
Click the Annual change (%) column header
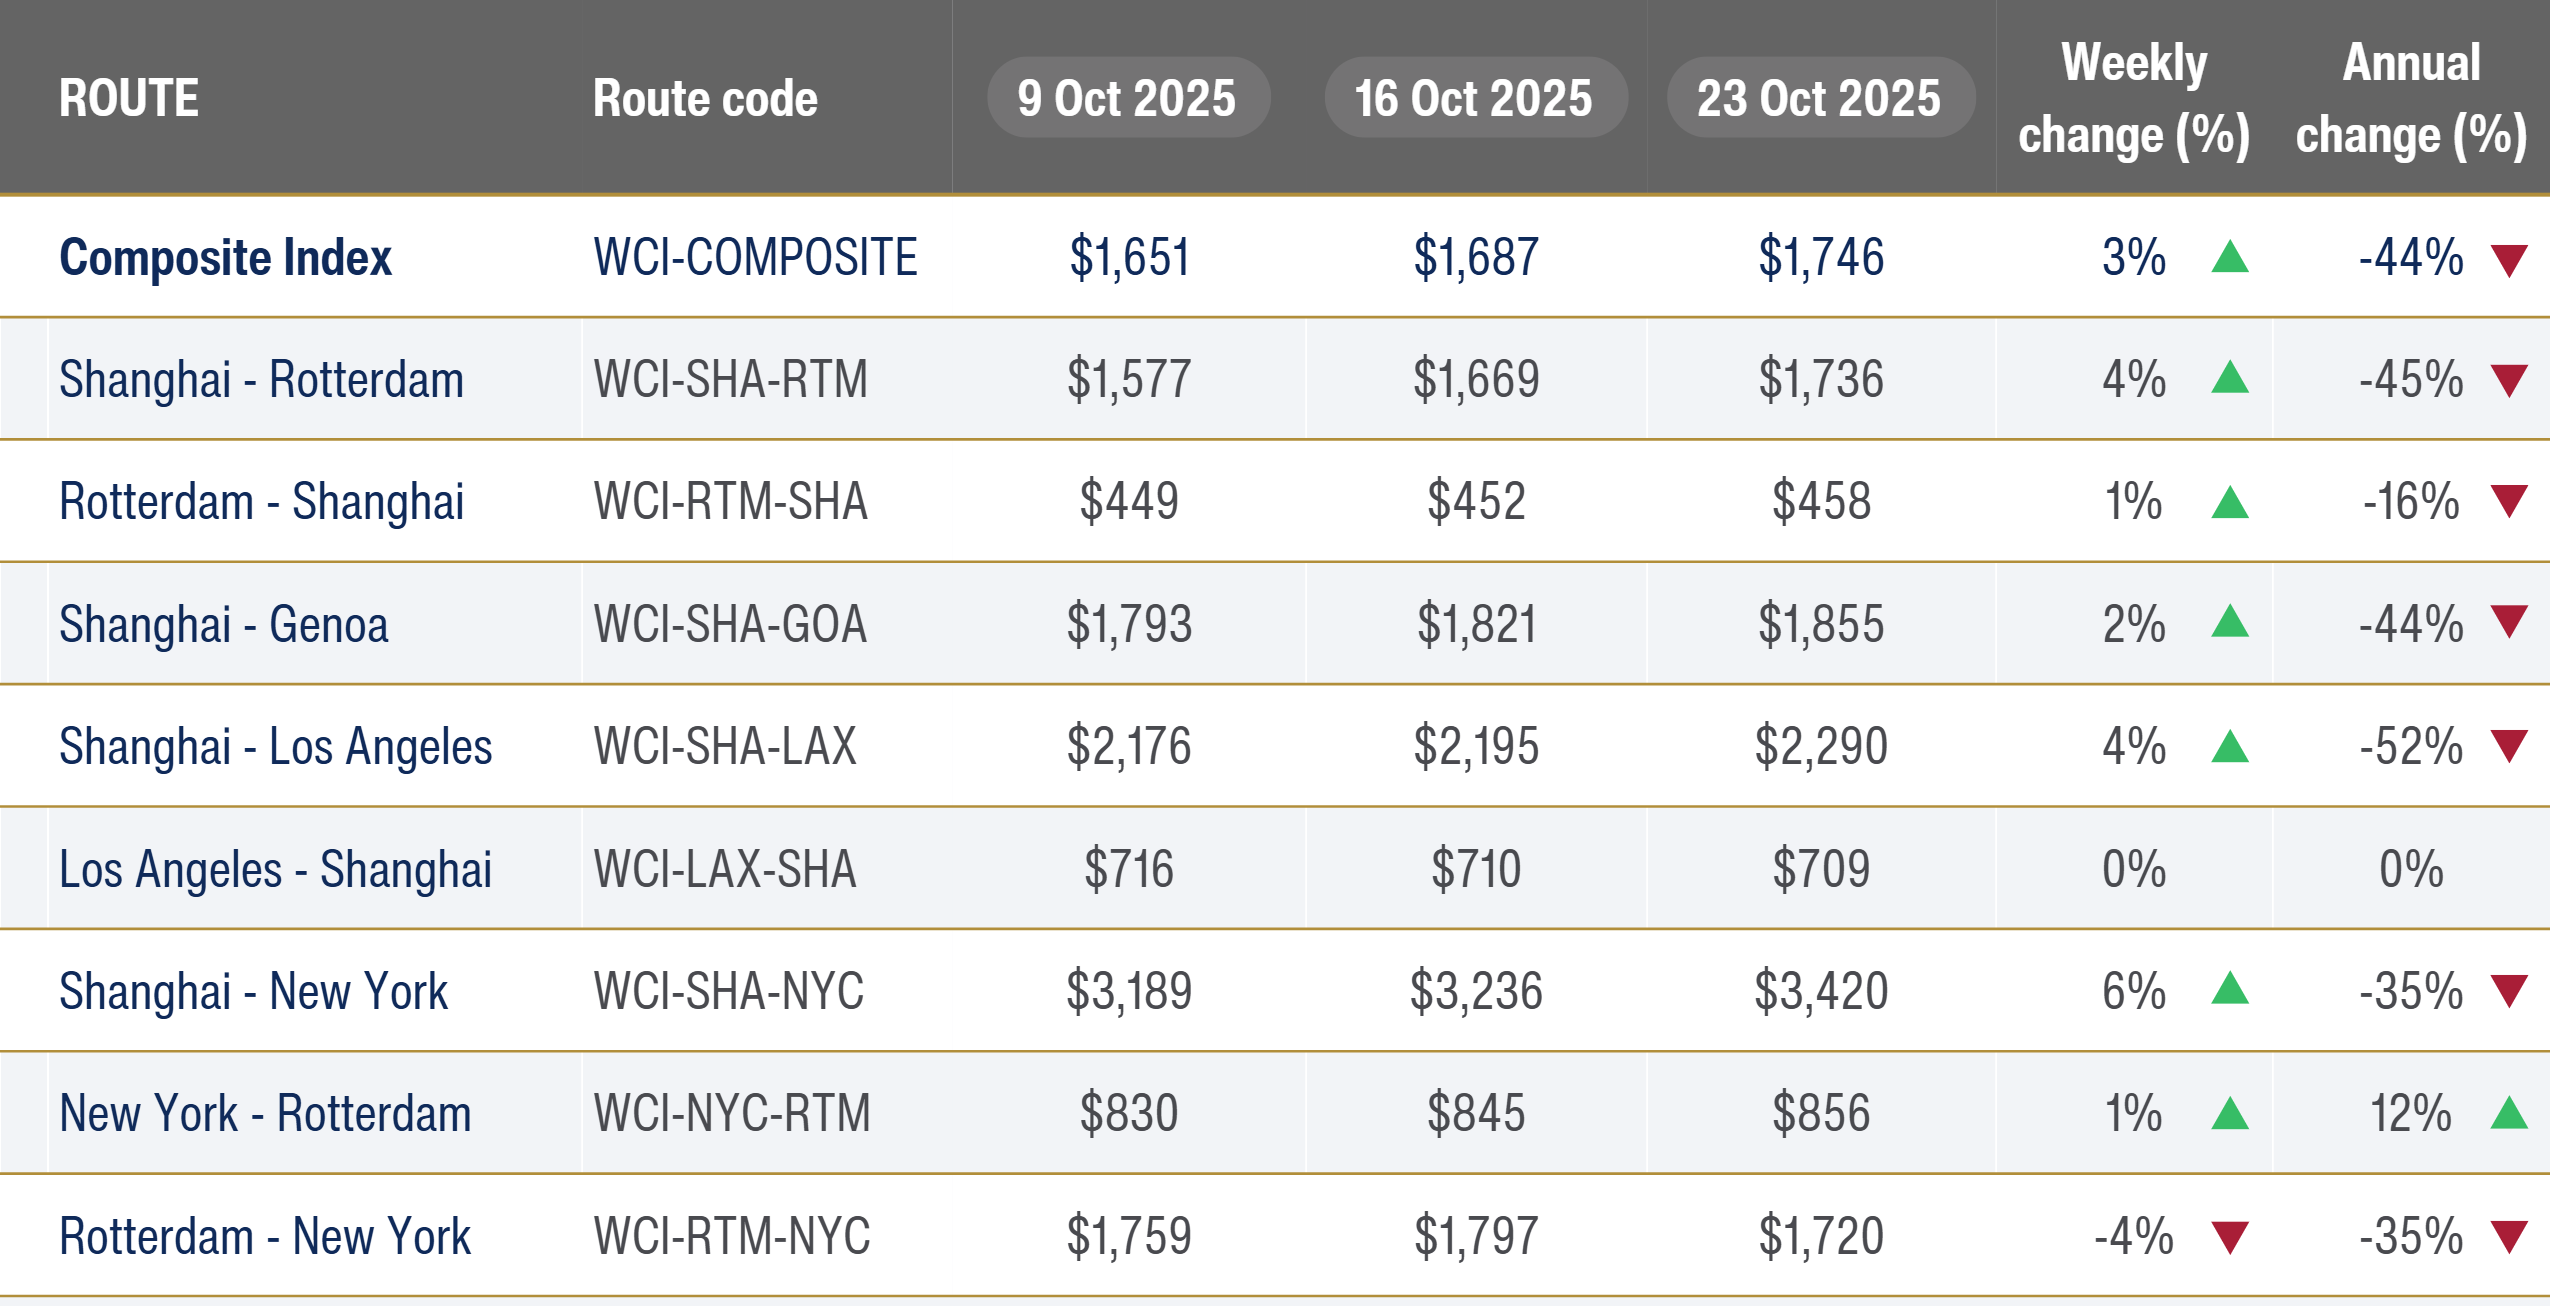[x=2411, y=98]
